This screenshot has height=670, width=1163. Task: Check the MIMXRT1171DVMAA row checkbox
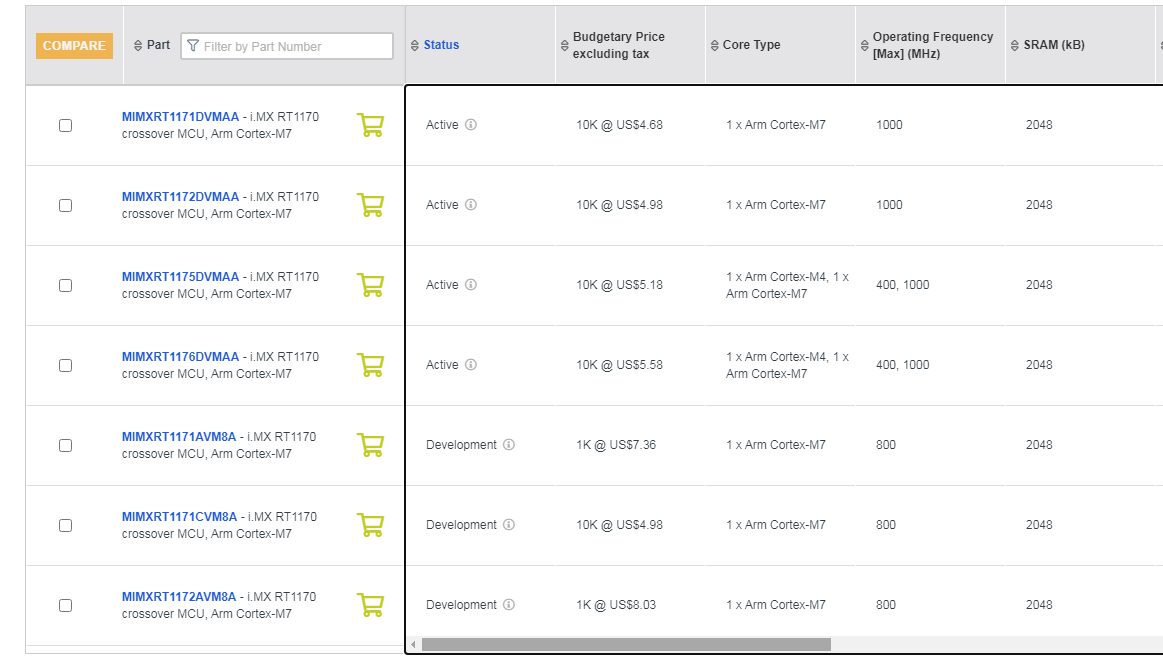click(65, 125)
